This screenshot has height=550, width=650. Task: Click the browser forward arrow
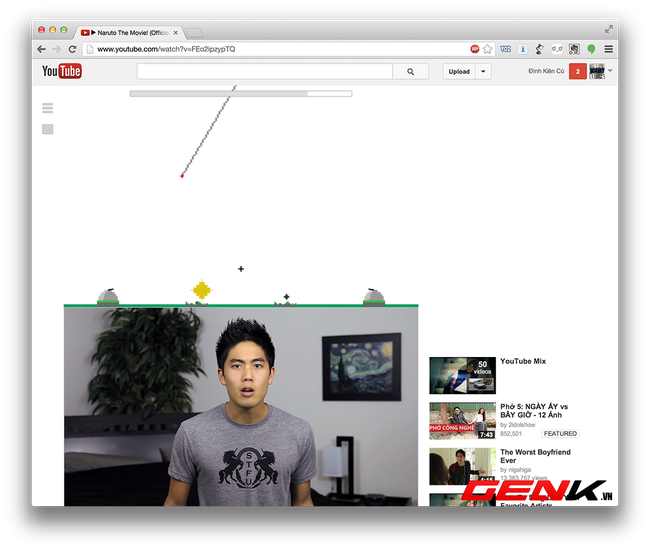[x=57, y=49]
